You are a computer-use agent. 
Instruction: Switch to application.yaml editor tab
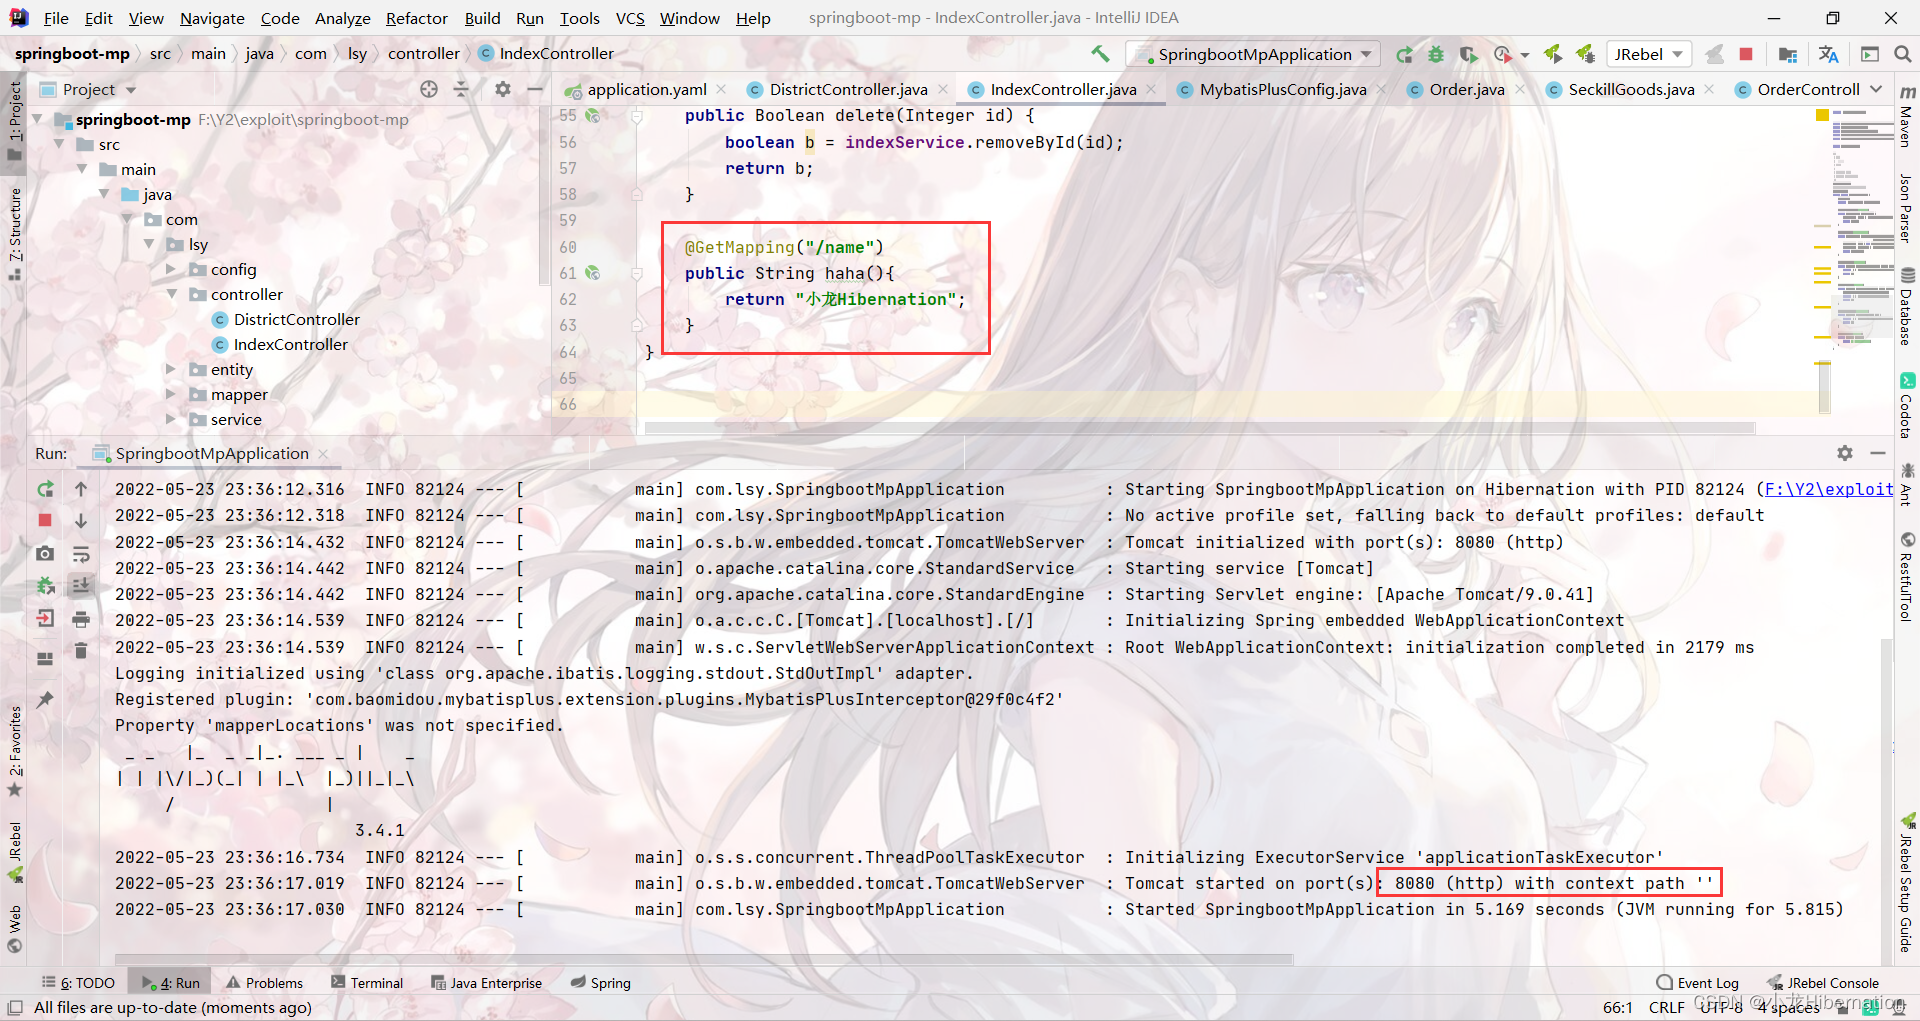(x=645, y=89)
